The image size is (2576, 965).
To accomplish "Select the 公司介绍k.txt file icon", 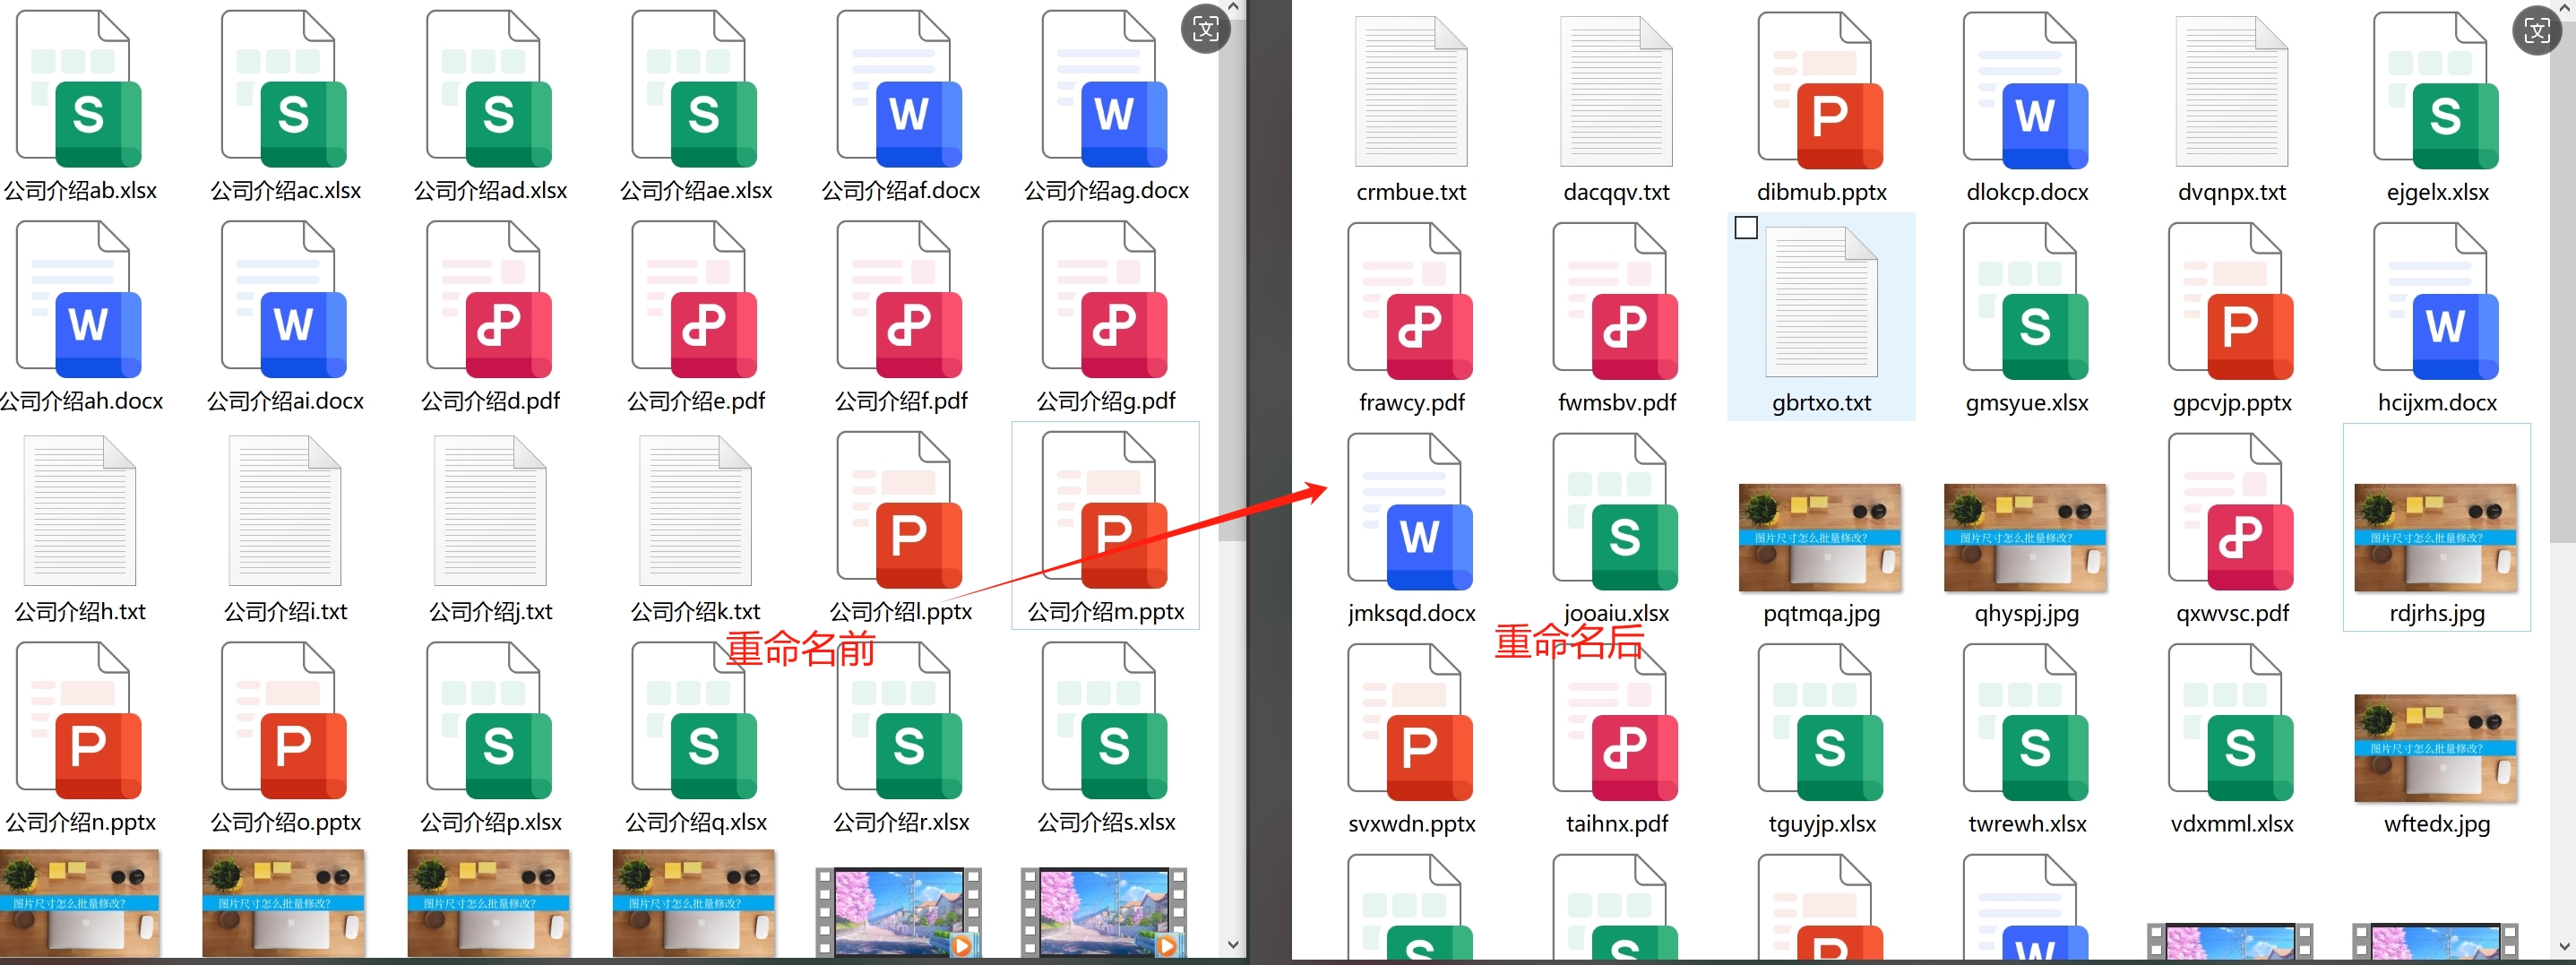I will tap(694, 510).
